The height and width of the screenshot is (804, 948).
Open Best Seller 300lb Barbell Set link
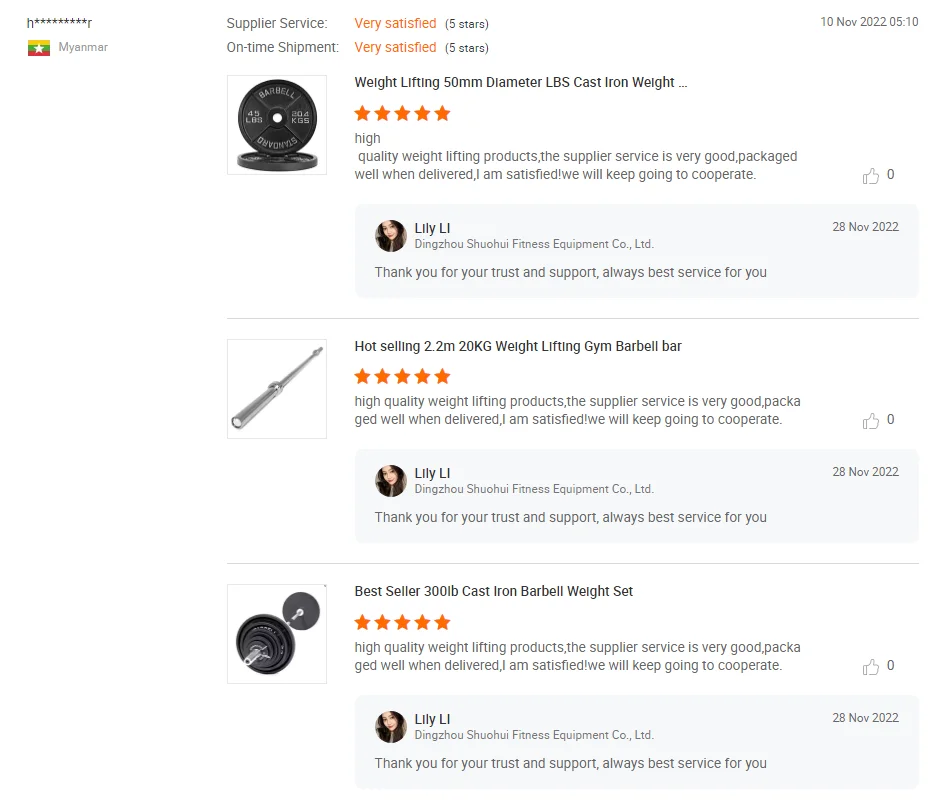tap(494, 592)
